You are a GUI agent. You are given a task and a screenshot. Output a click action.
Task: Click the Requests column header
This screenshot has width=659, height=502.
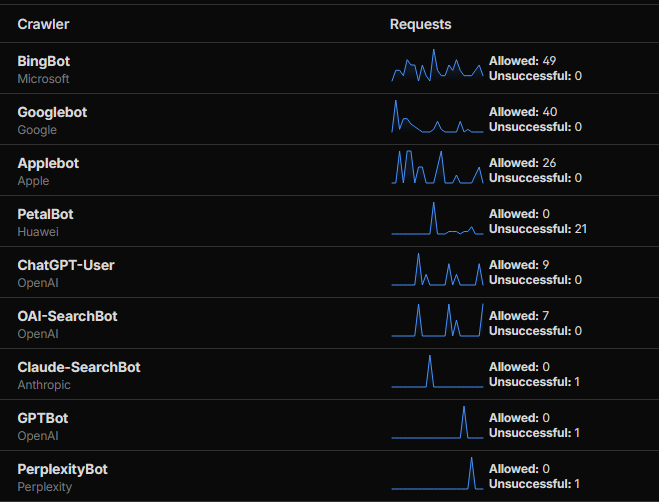[x=420, y=24]
